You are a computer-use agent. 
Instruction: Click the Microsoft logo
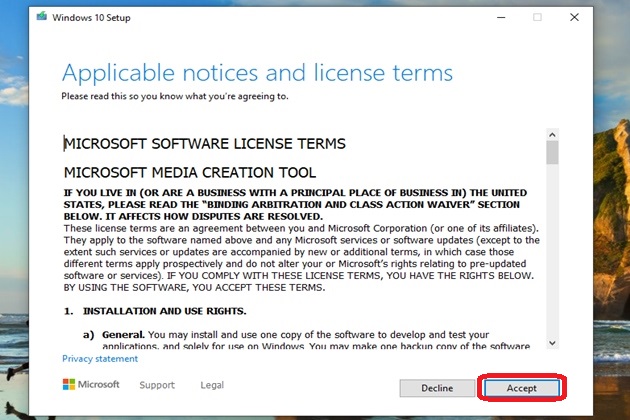(x=91, y=384)
